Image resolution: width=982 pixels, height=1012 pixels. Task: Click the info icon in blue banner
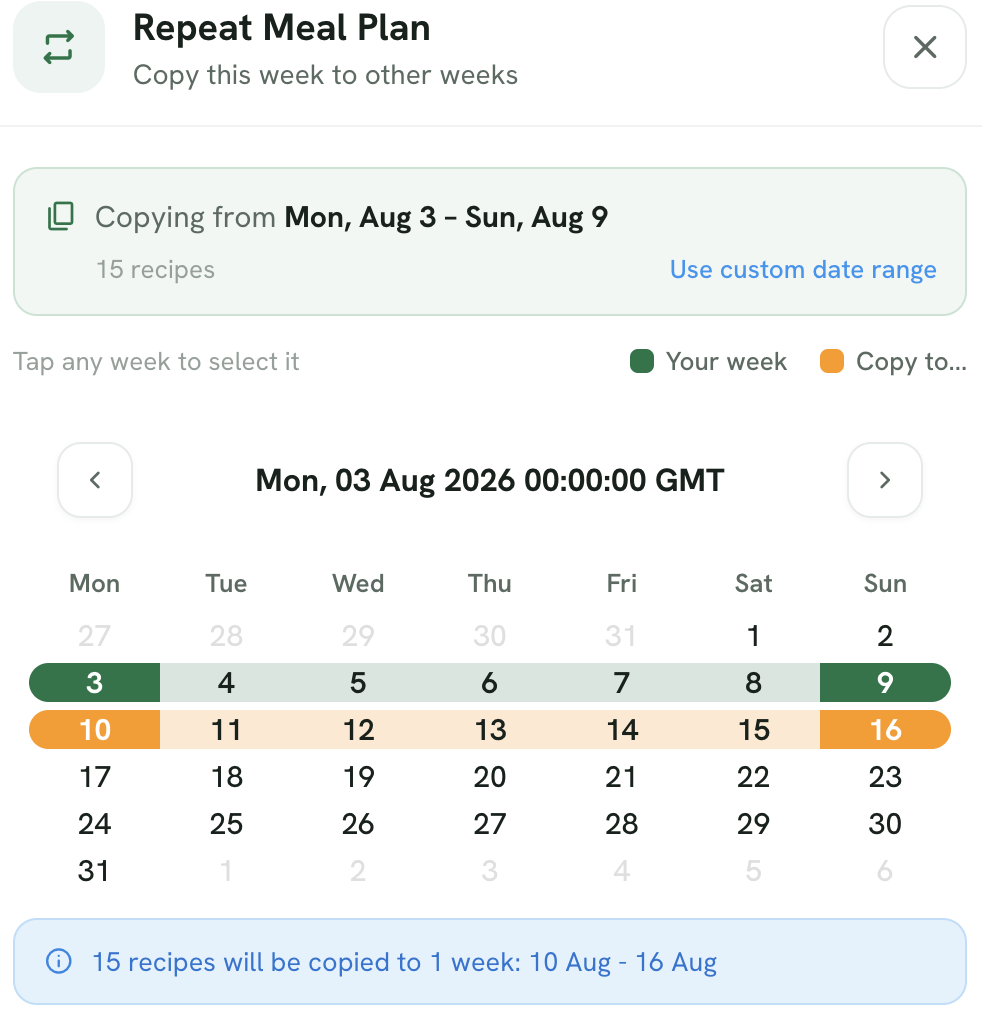[59, 961]
